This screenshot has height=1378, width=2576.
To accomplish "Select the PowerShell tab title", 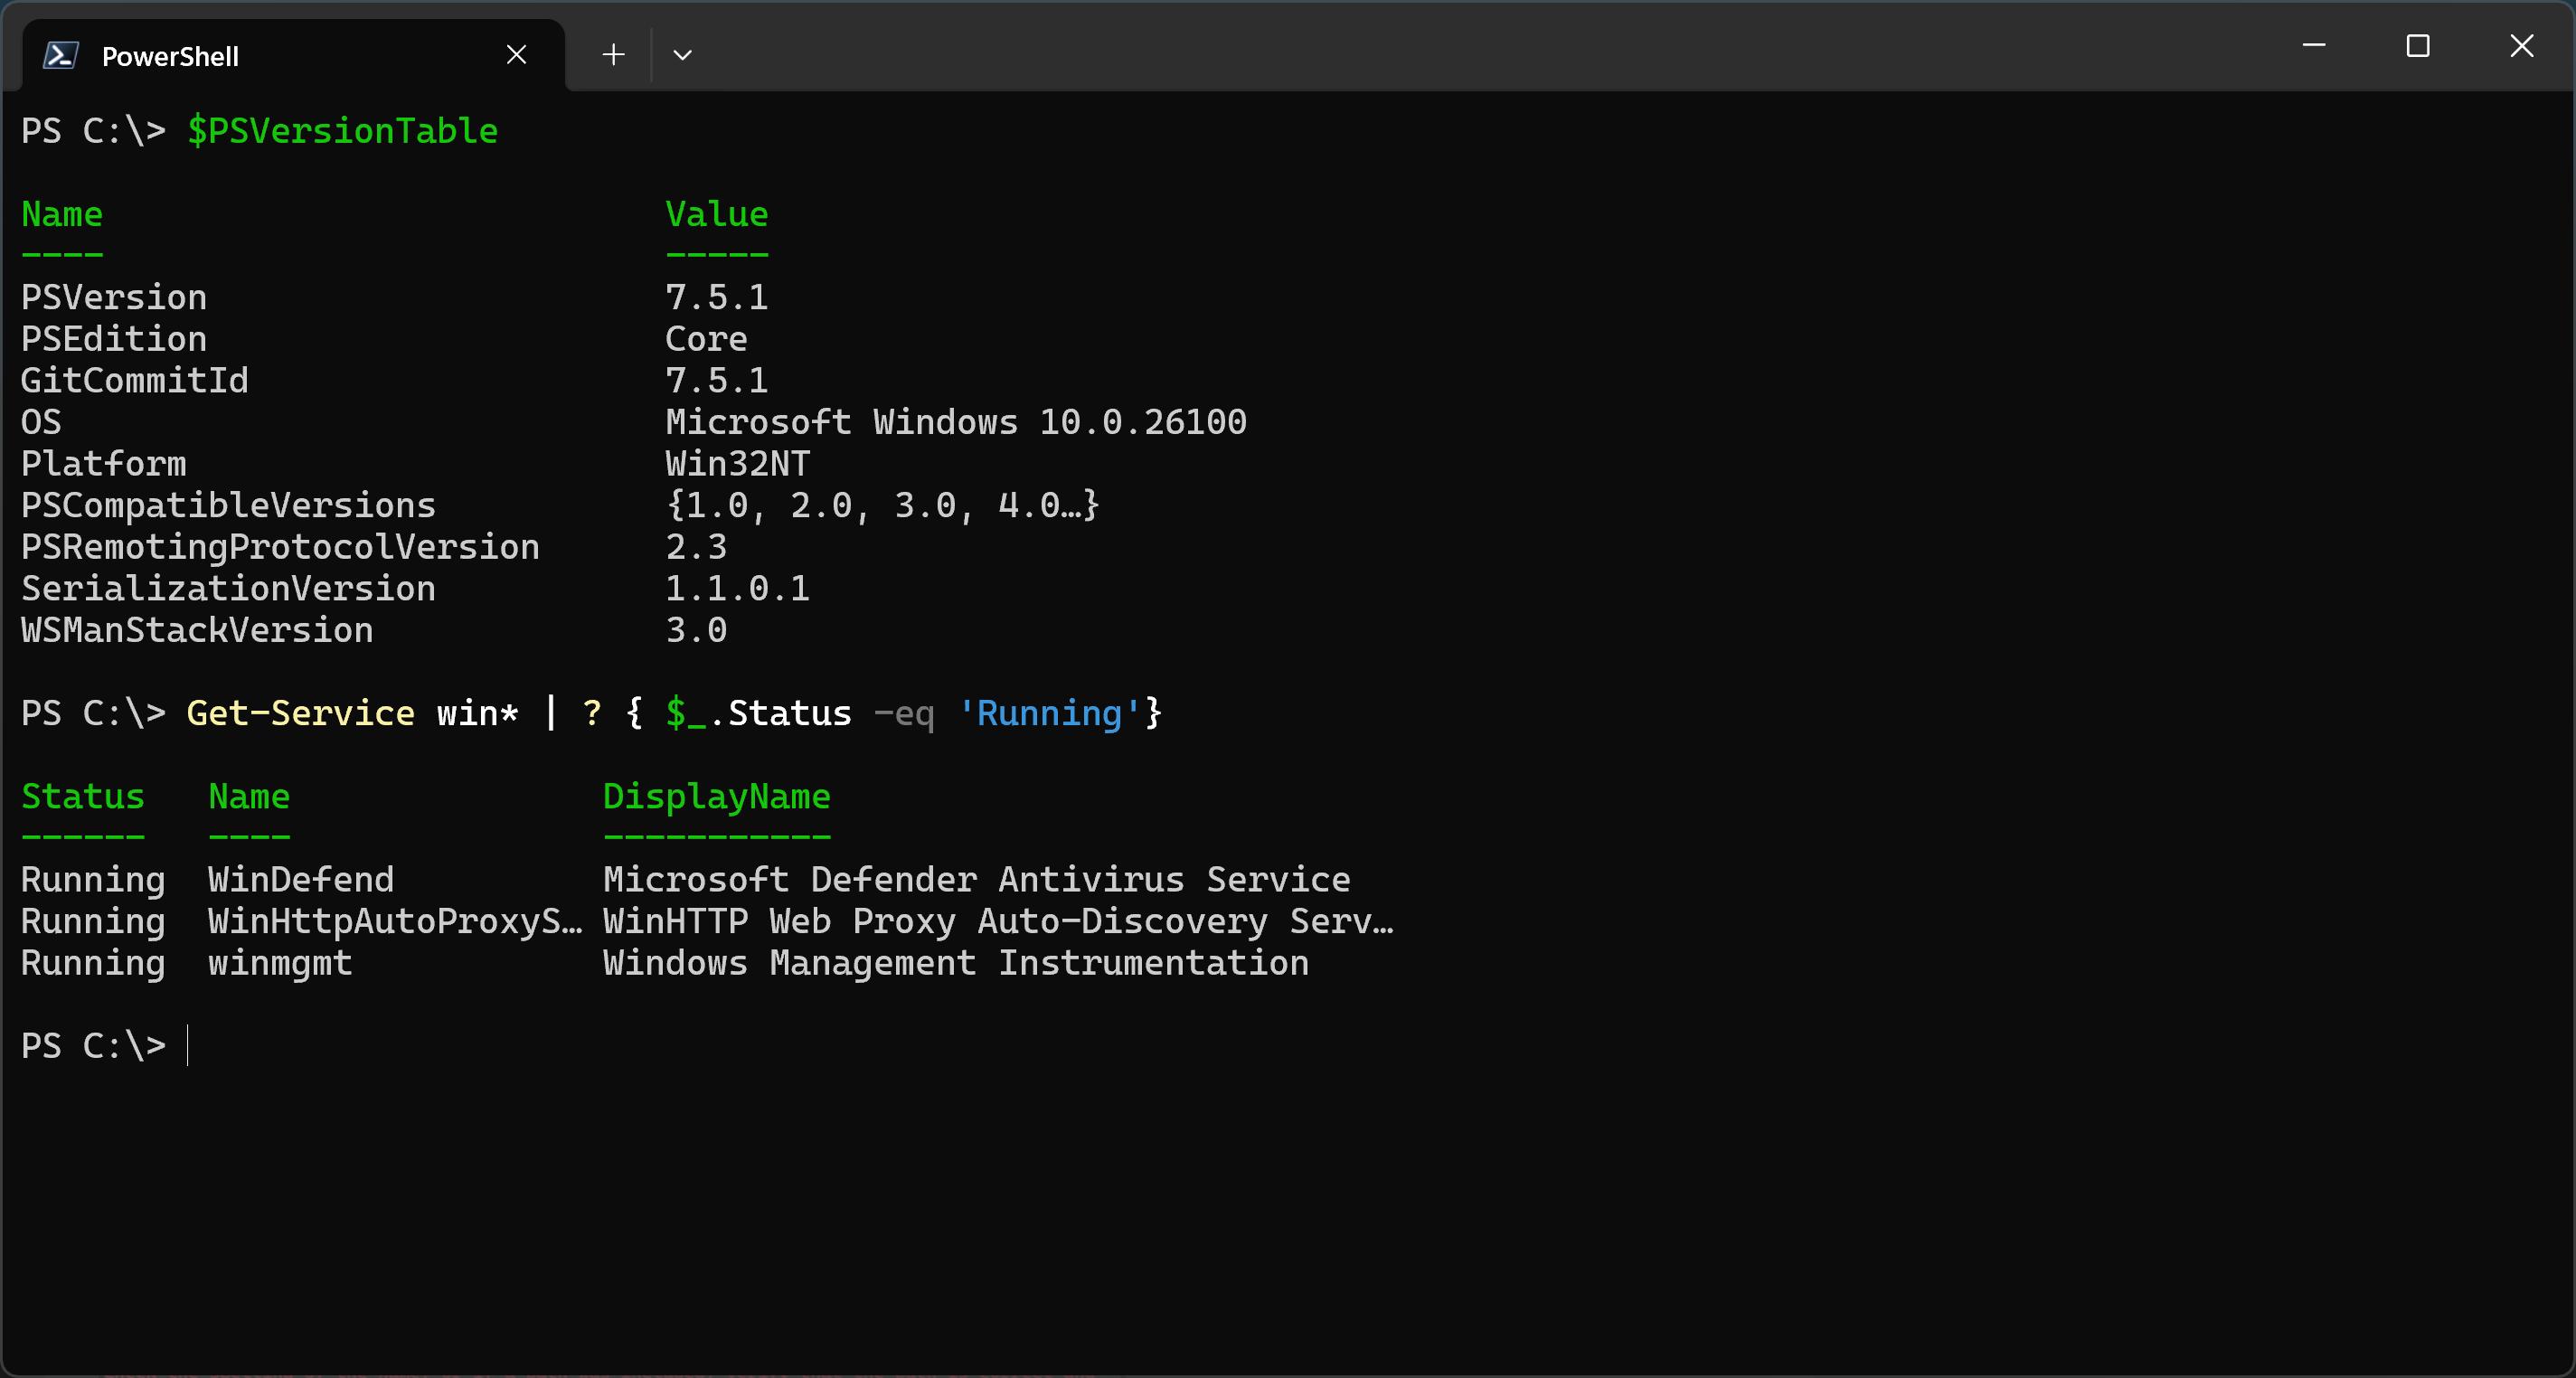I will click(171, 57).
